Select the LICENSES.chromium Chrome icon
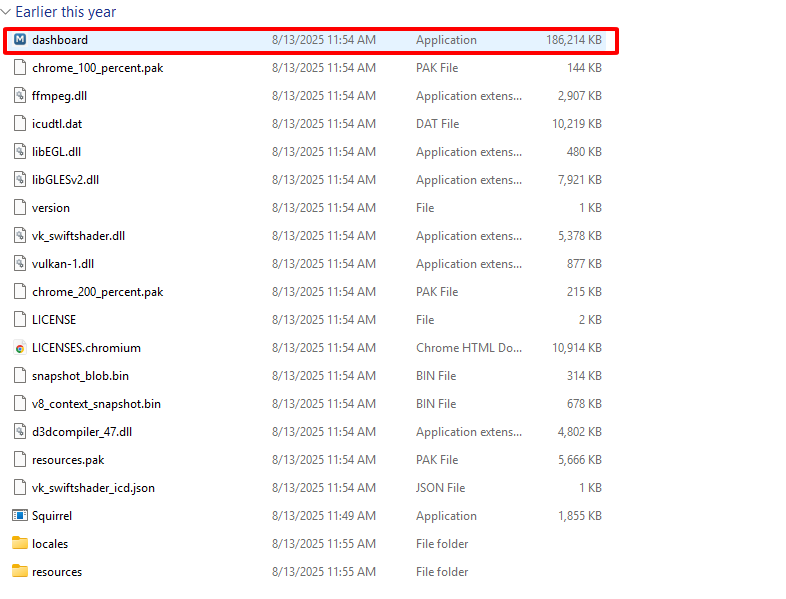The height and width of the screenshot is (599, 786). click(20, 348)
